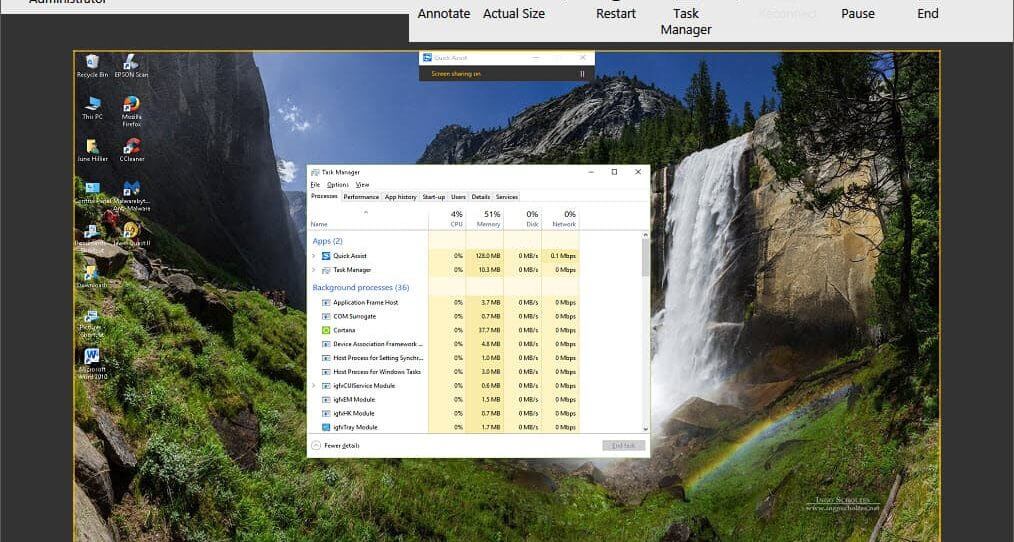Screen dimensions: 1014x542
Task: Click the igfxTray Module process icon
Action: 326,428
